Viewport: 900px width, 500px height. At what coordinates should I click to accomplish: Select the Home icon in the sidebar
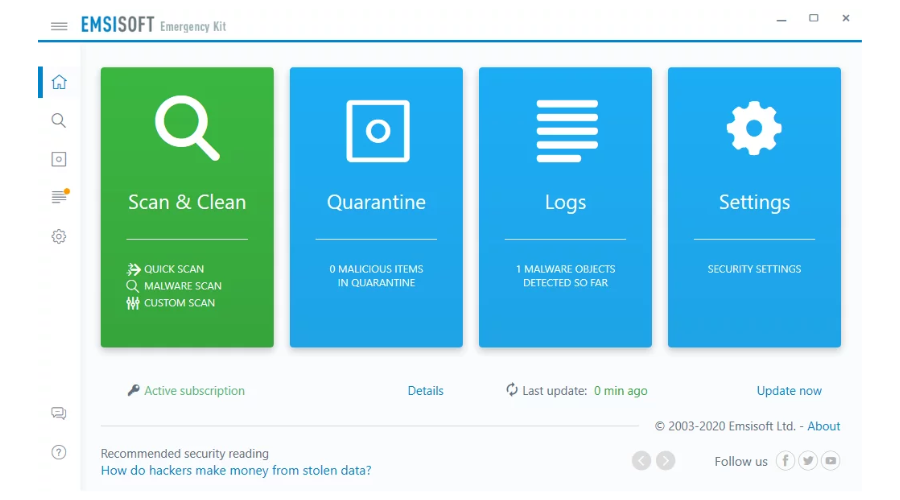point(59,82)
